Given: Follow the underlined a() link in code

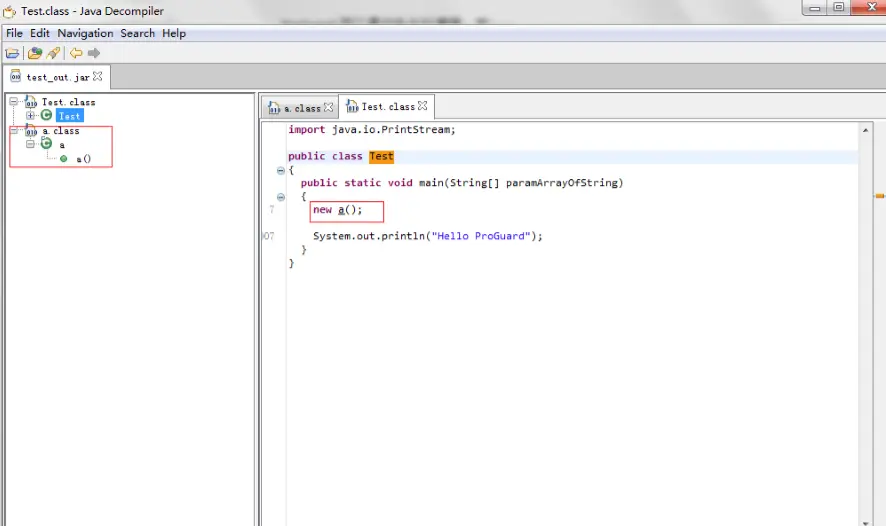Looking at the screenshot, I should 341,210.
